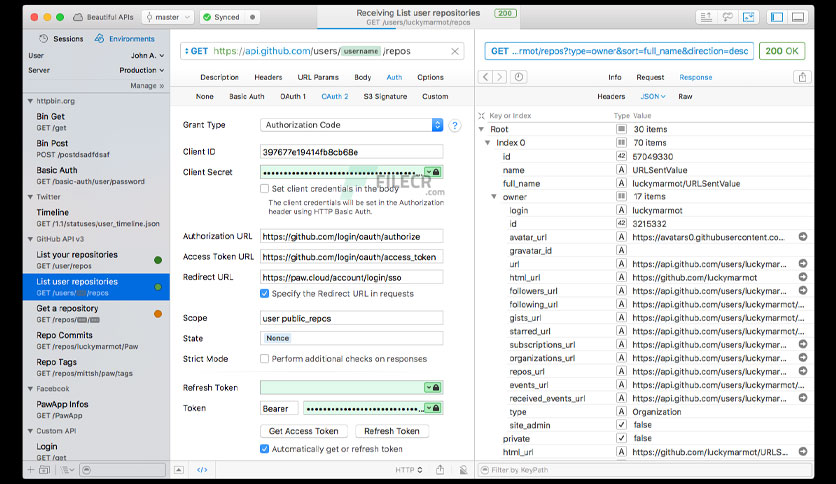Viewport: 836px width, 484px height.
Task: Click the new group folder icon
Action: [45, 470]
